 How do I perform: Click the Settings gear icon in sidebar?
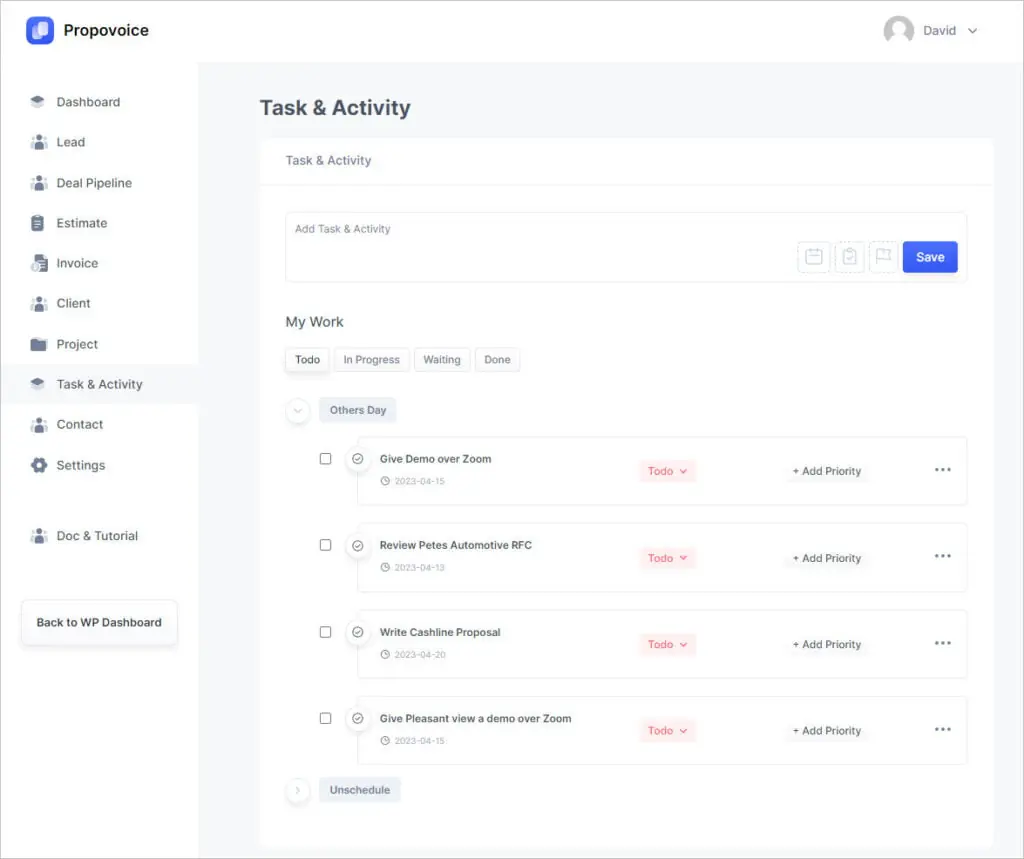(x=39, y=465)
